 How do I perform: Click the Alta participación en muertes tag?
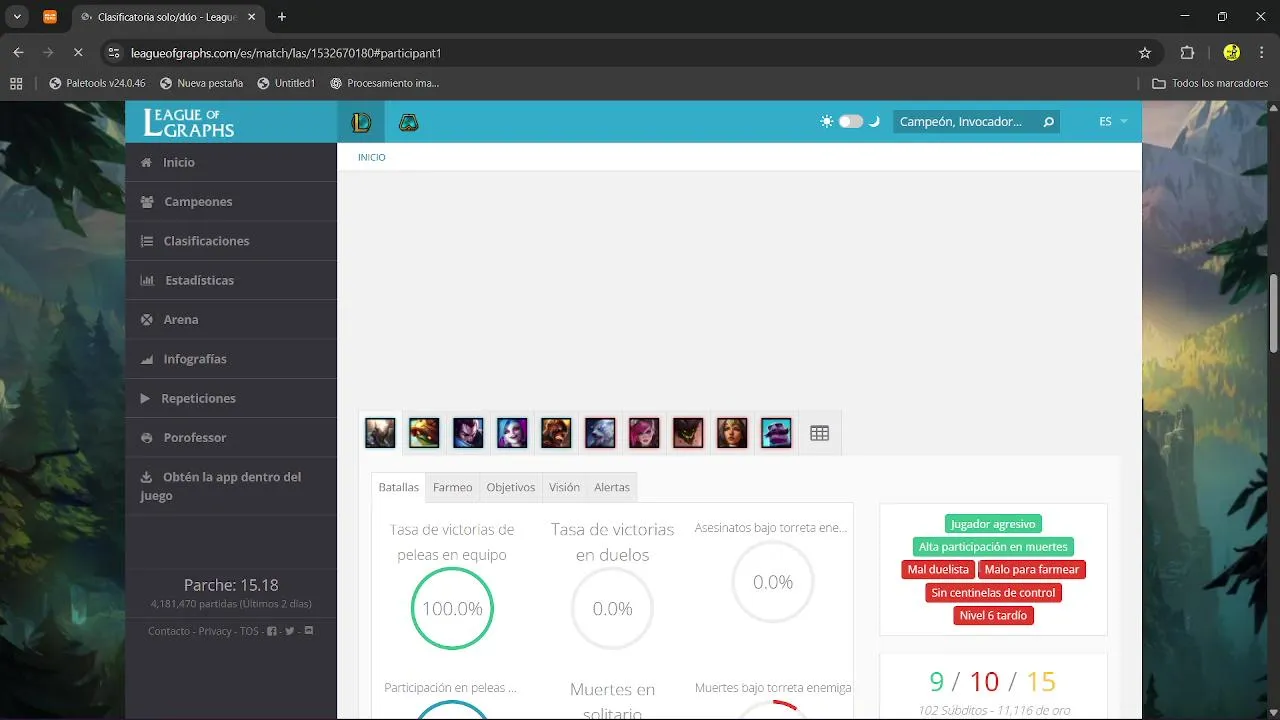pyautogui.click(x=993, y=547)
